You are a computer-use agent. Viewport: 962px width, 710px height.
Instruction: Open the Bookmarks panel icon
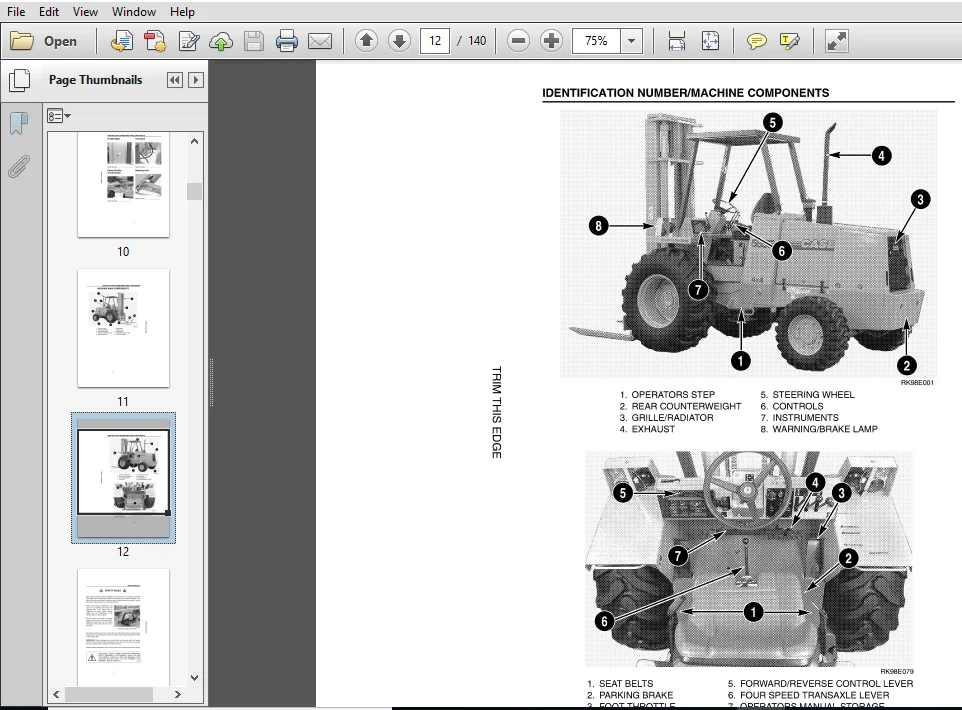coord(19,123)
